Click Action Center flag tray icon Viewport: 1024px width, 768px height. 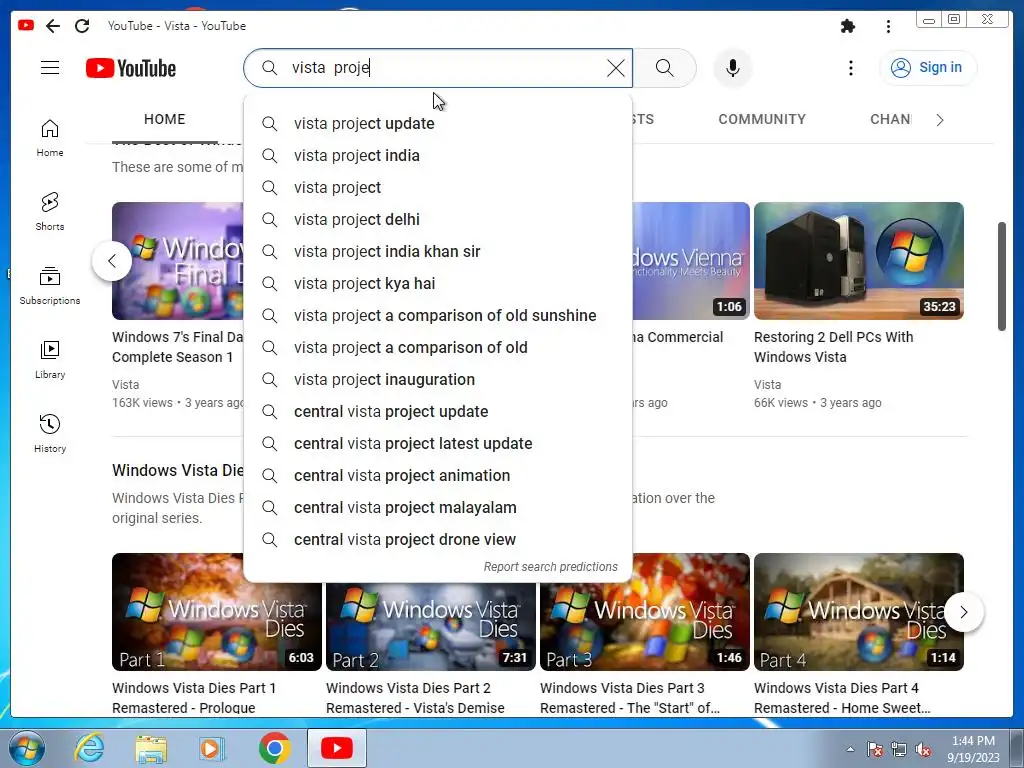click(x=875, y=749)
